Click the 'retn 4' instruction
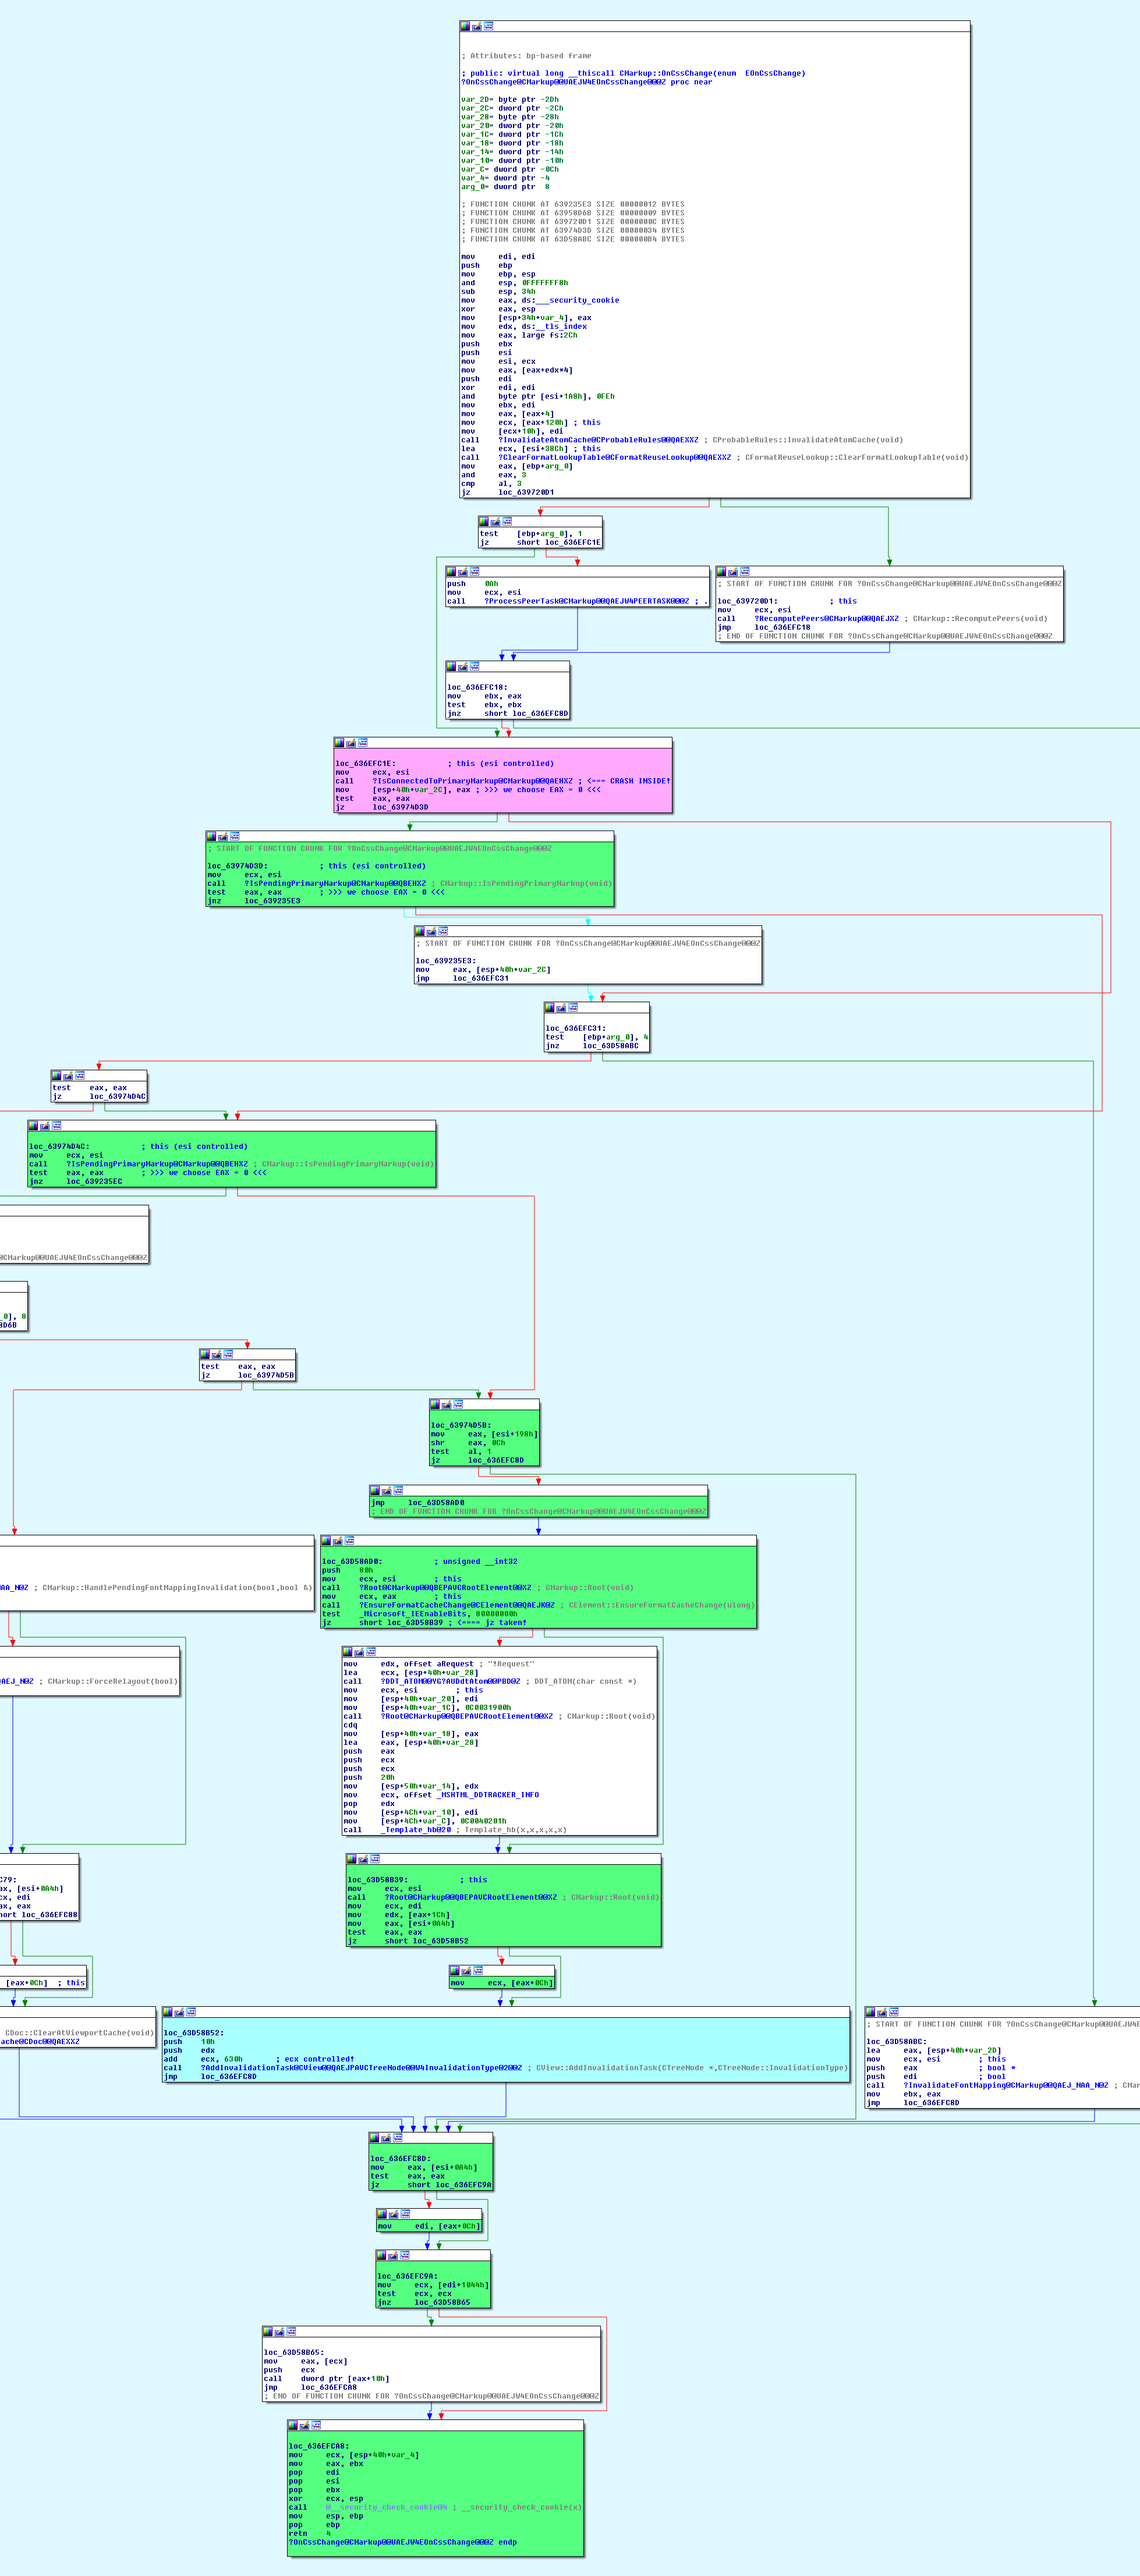The height and width of the screenshot is (2576, 1140). click(x=309, y=2533)
